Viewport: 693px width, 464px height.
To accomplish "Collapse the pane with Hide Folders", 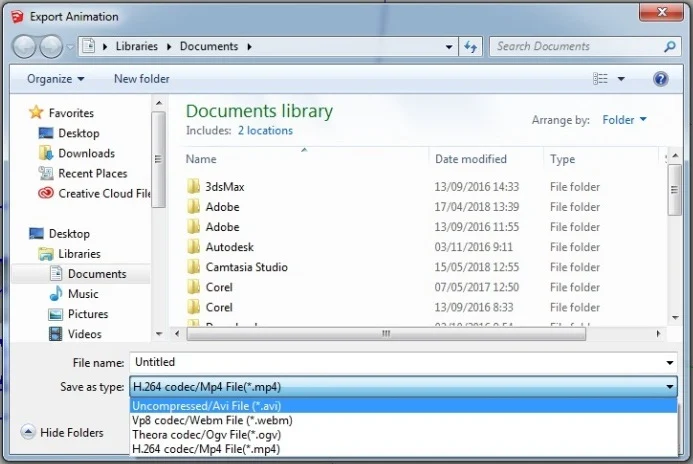I will pyautogui.click(x=62, y=432).
